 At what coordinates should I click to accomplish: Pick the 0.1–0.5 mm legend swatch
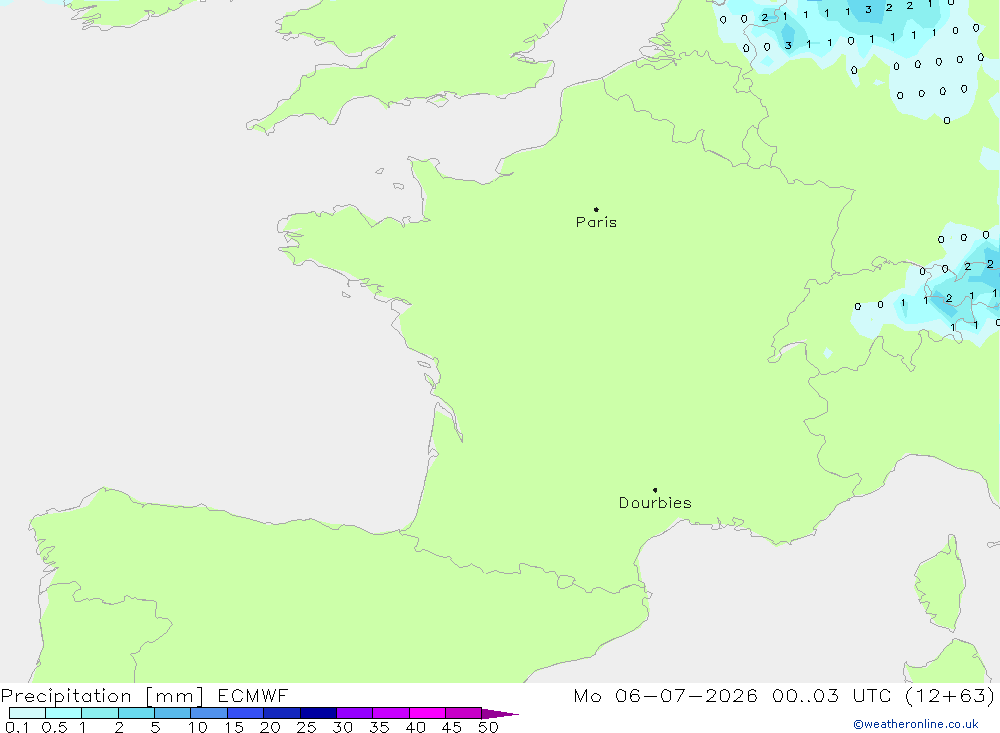tap(27, 713)
